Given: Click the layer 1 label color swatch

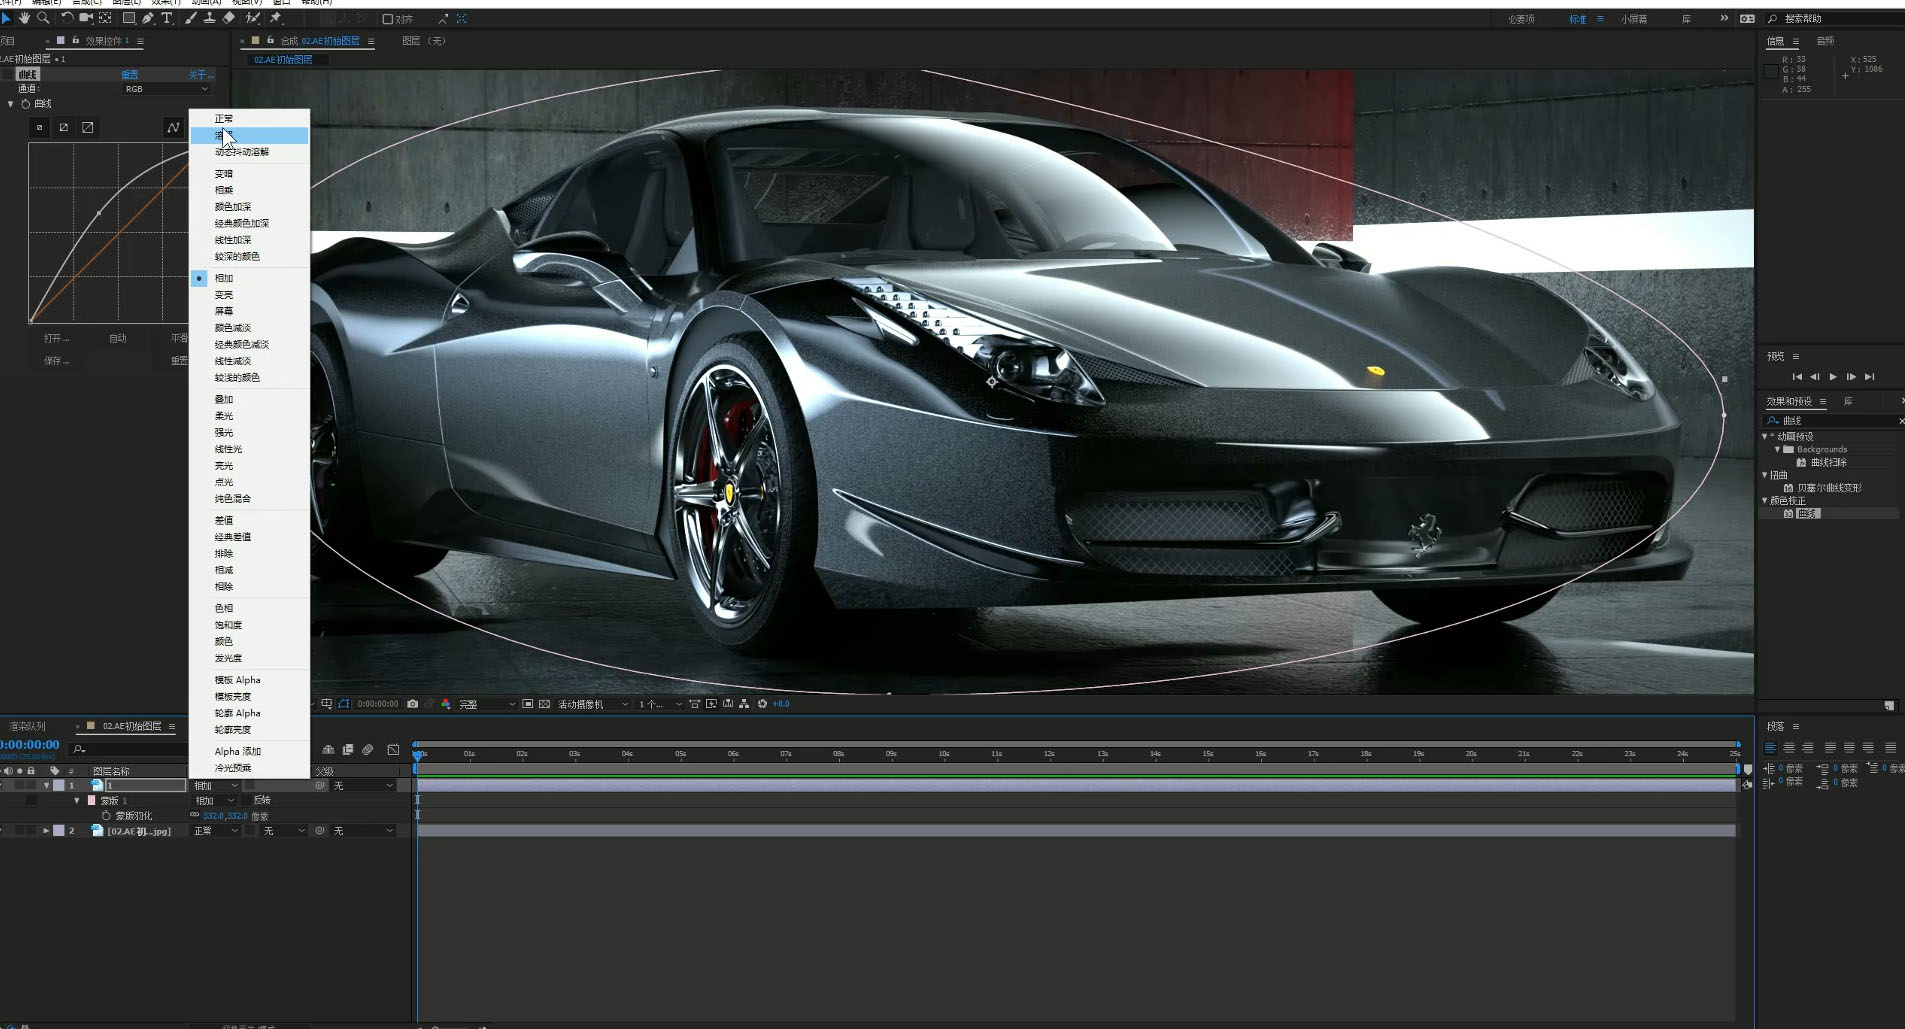Looking at the screenshot, I should (59, 786).
